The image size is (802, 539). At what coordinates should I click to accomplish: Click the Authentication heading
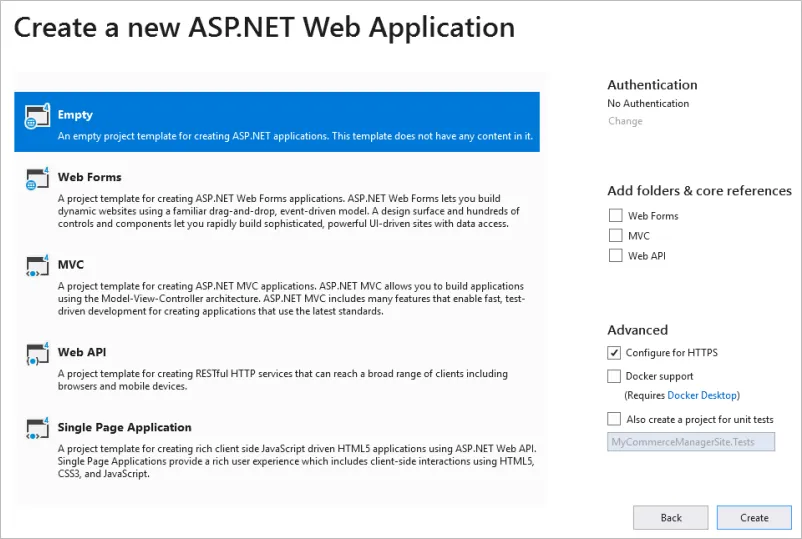click(652, 84)
